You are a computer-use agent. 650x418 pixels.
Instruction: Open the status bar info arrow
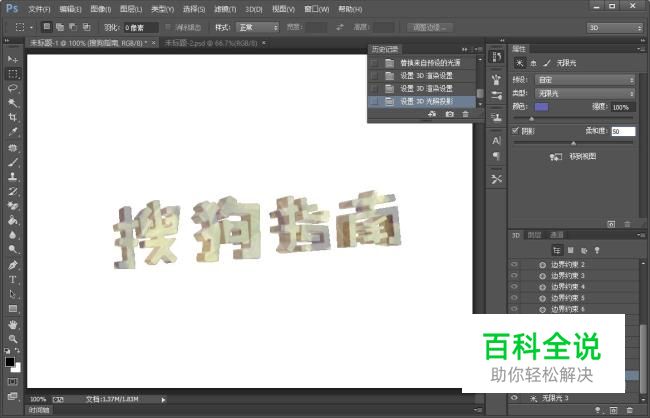click(x=163, y=400)
